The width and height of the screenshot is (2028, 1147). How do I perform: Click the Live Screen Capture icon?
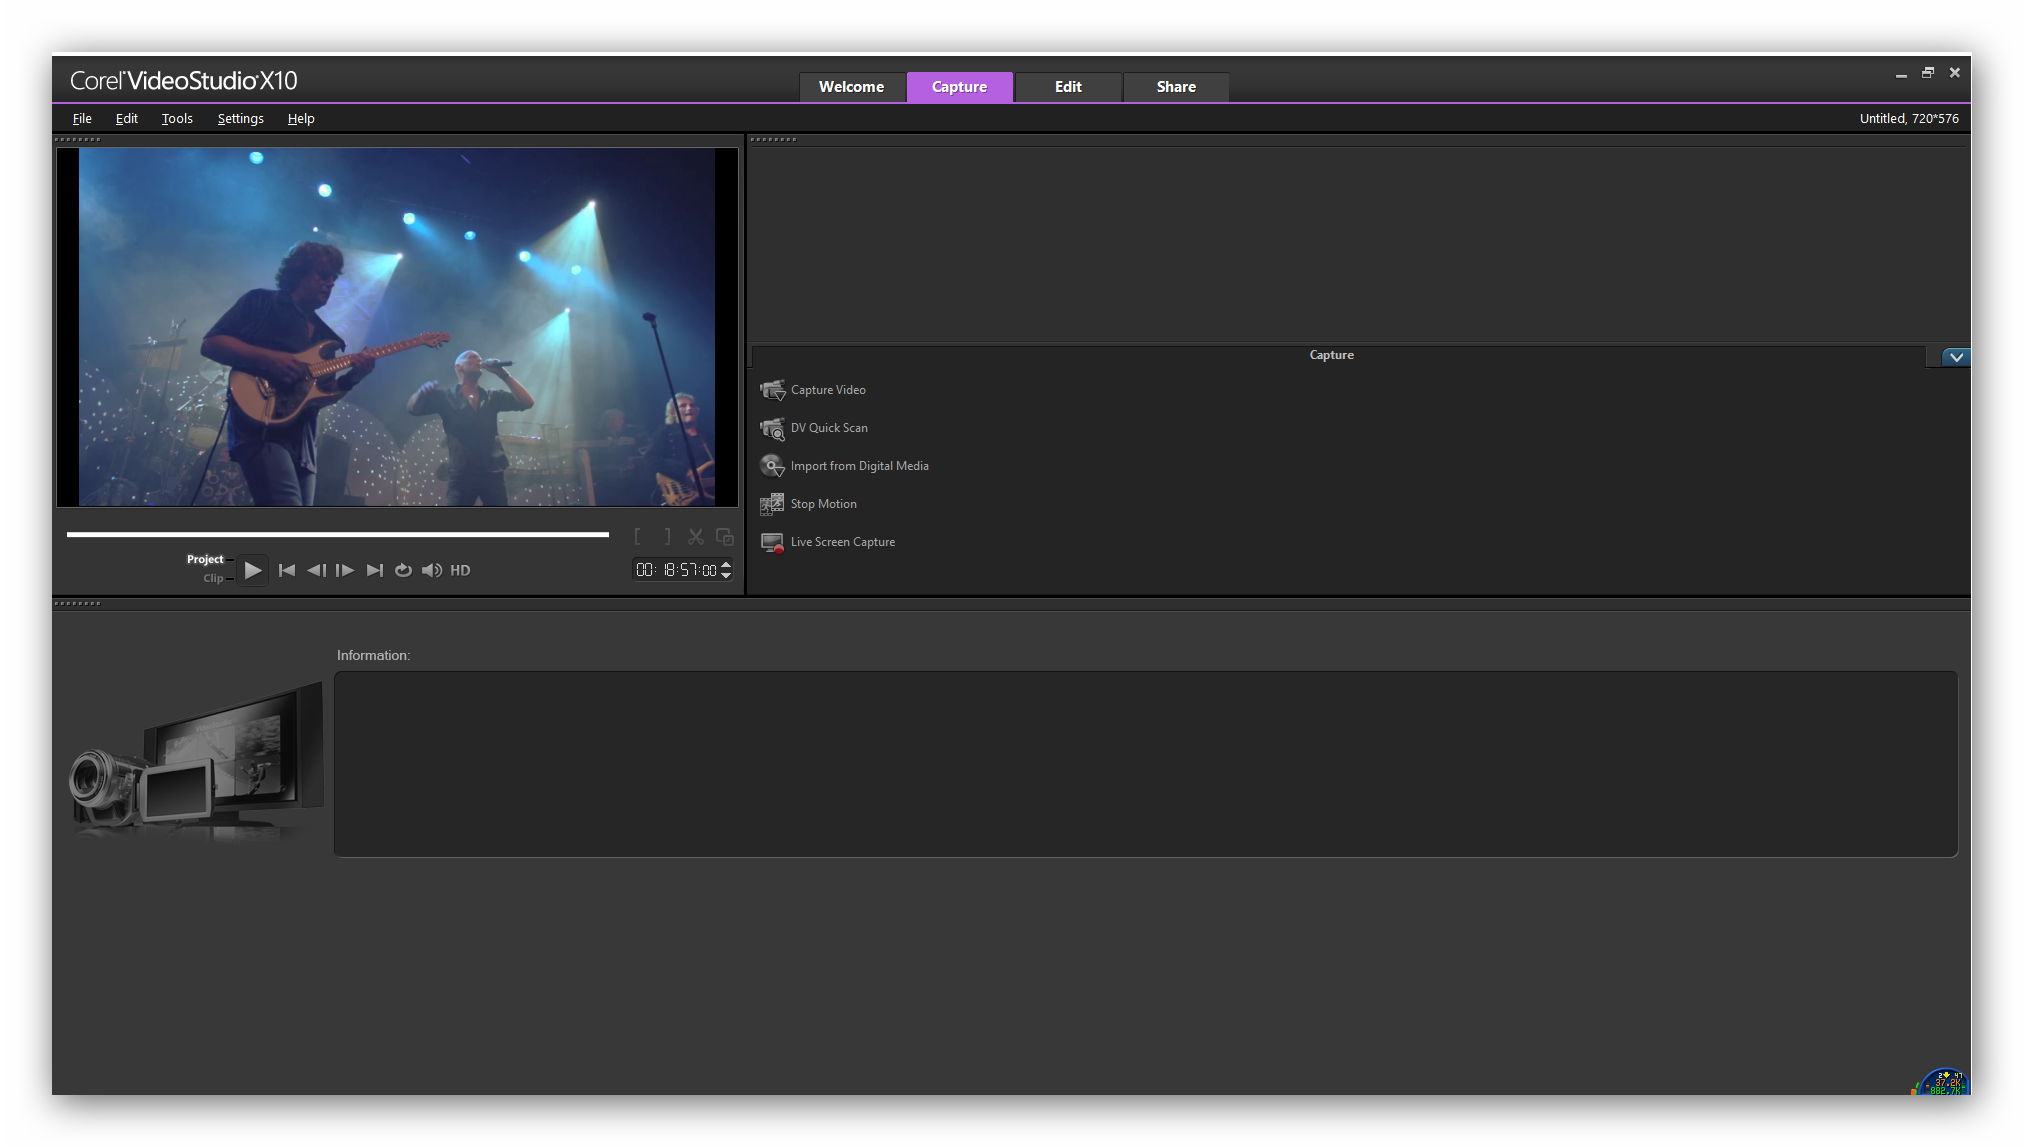[x=772, y=542]
